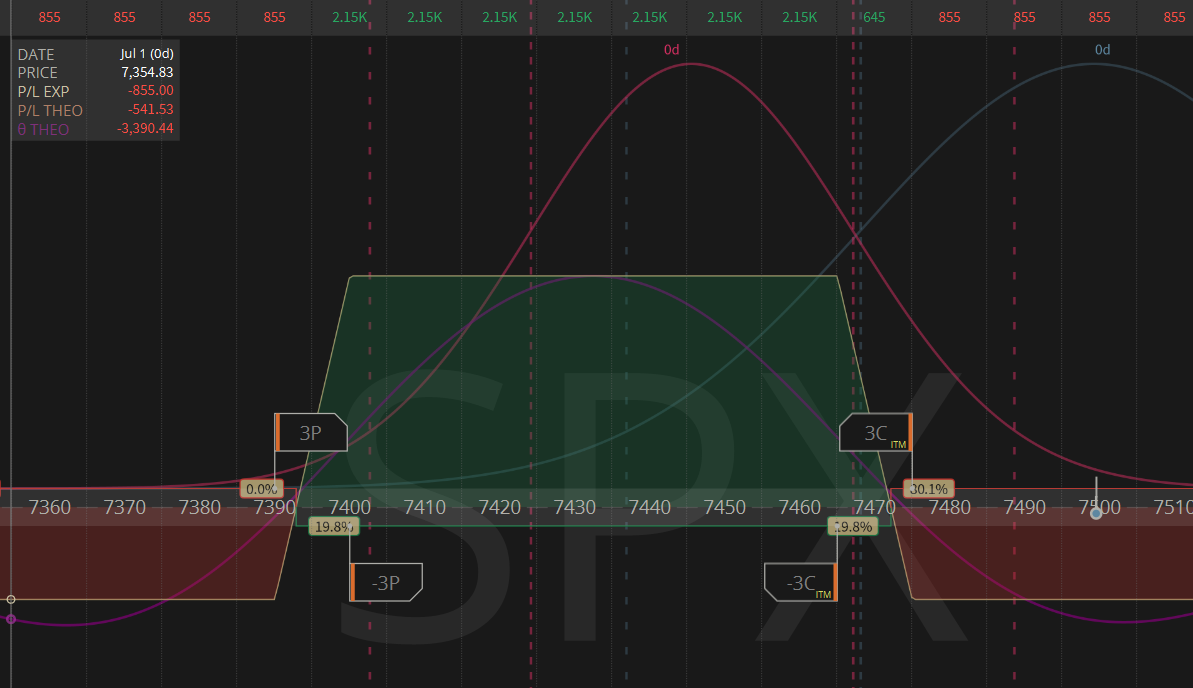Click the 7360 price axis label
This screenshot has height=688, width=1193.
pos(49,507)
